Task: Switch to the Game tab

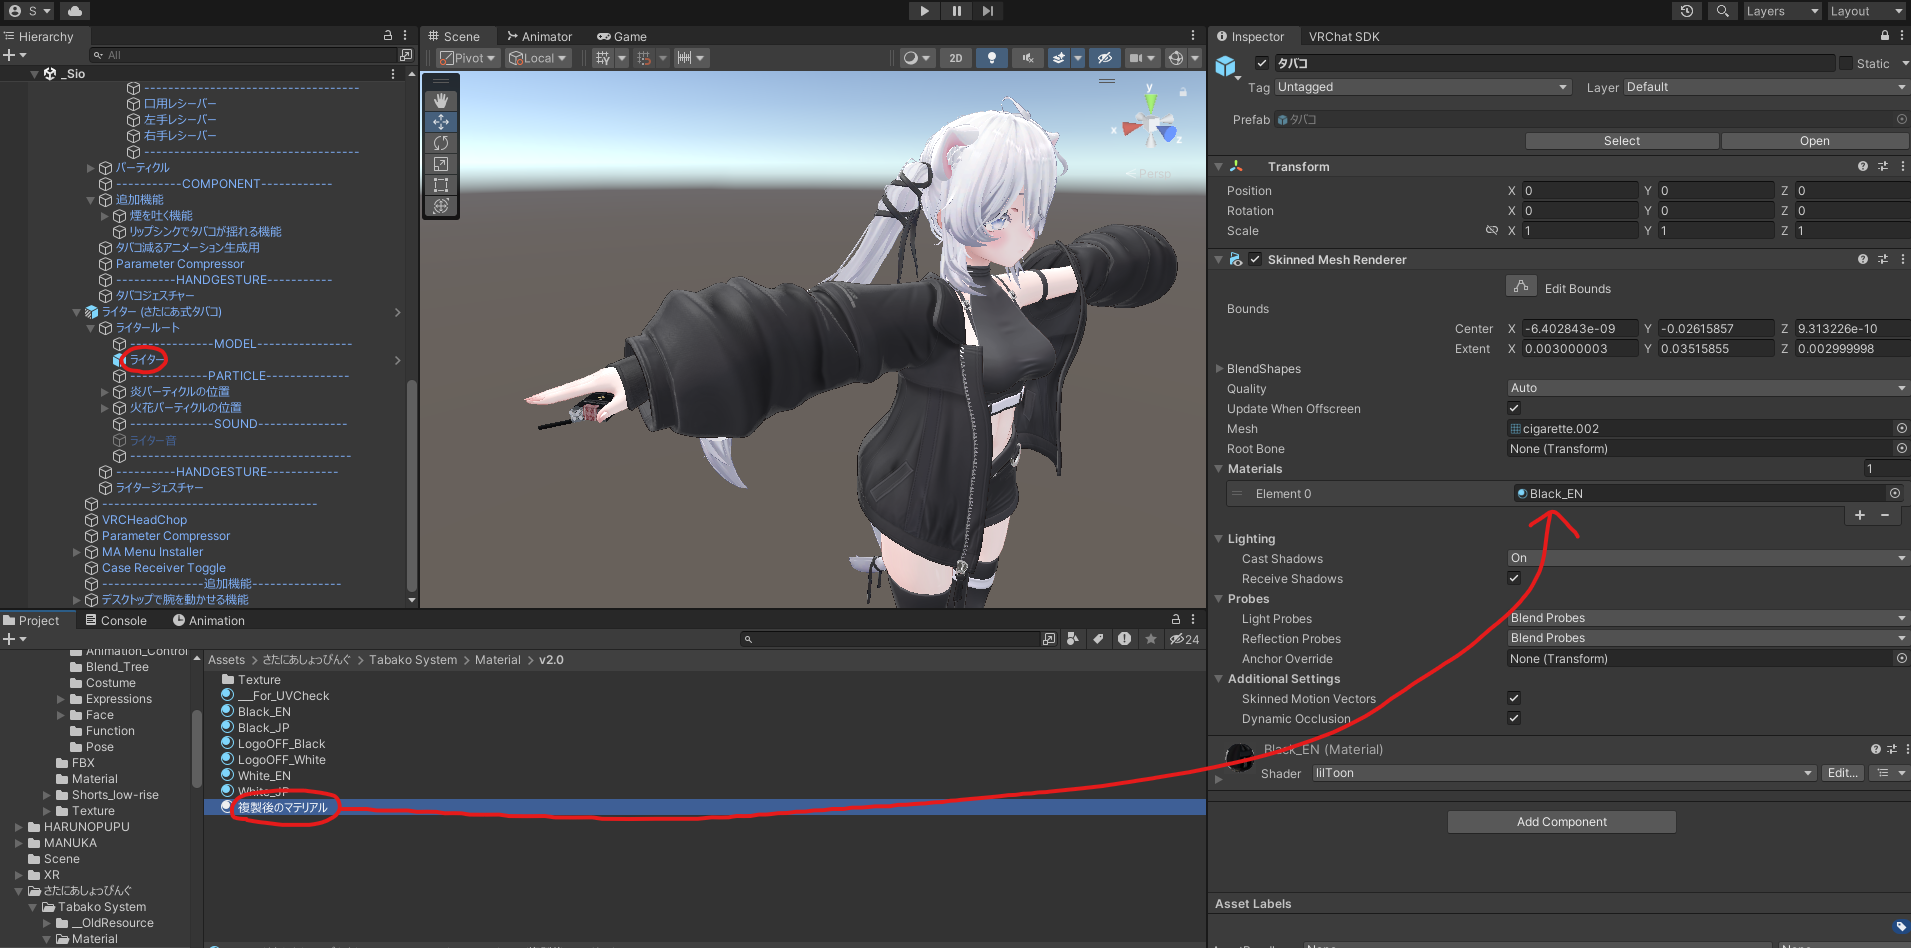Action: 622,36
